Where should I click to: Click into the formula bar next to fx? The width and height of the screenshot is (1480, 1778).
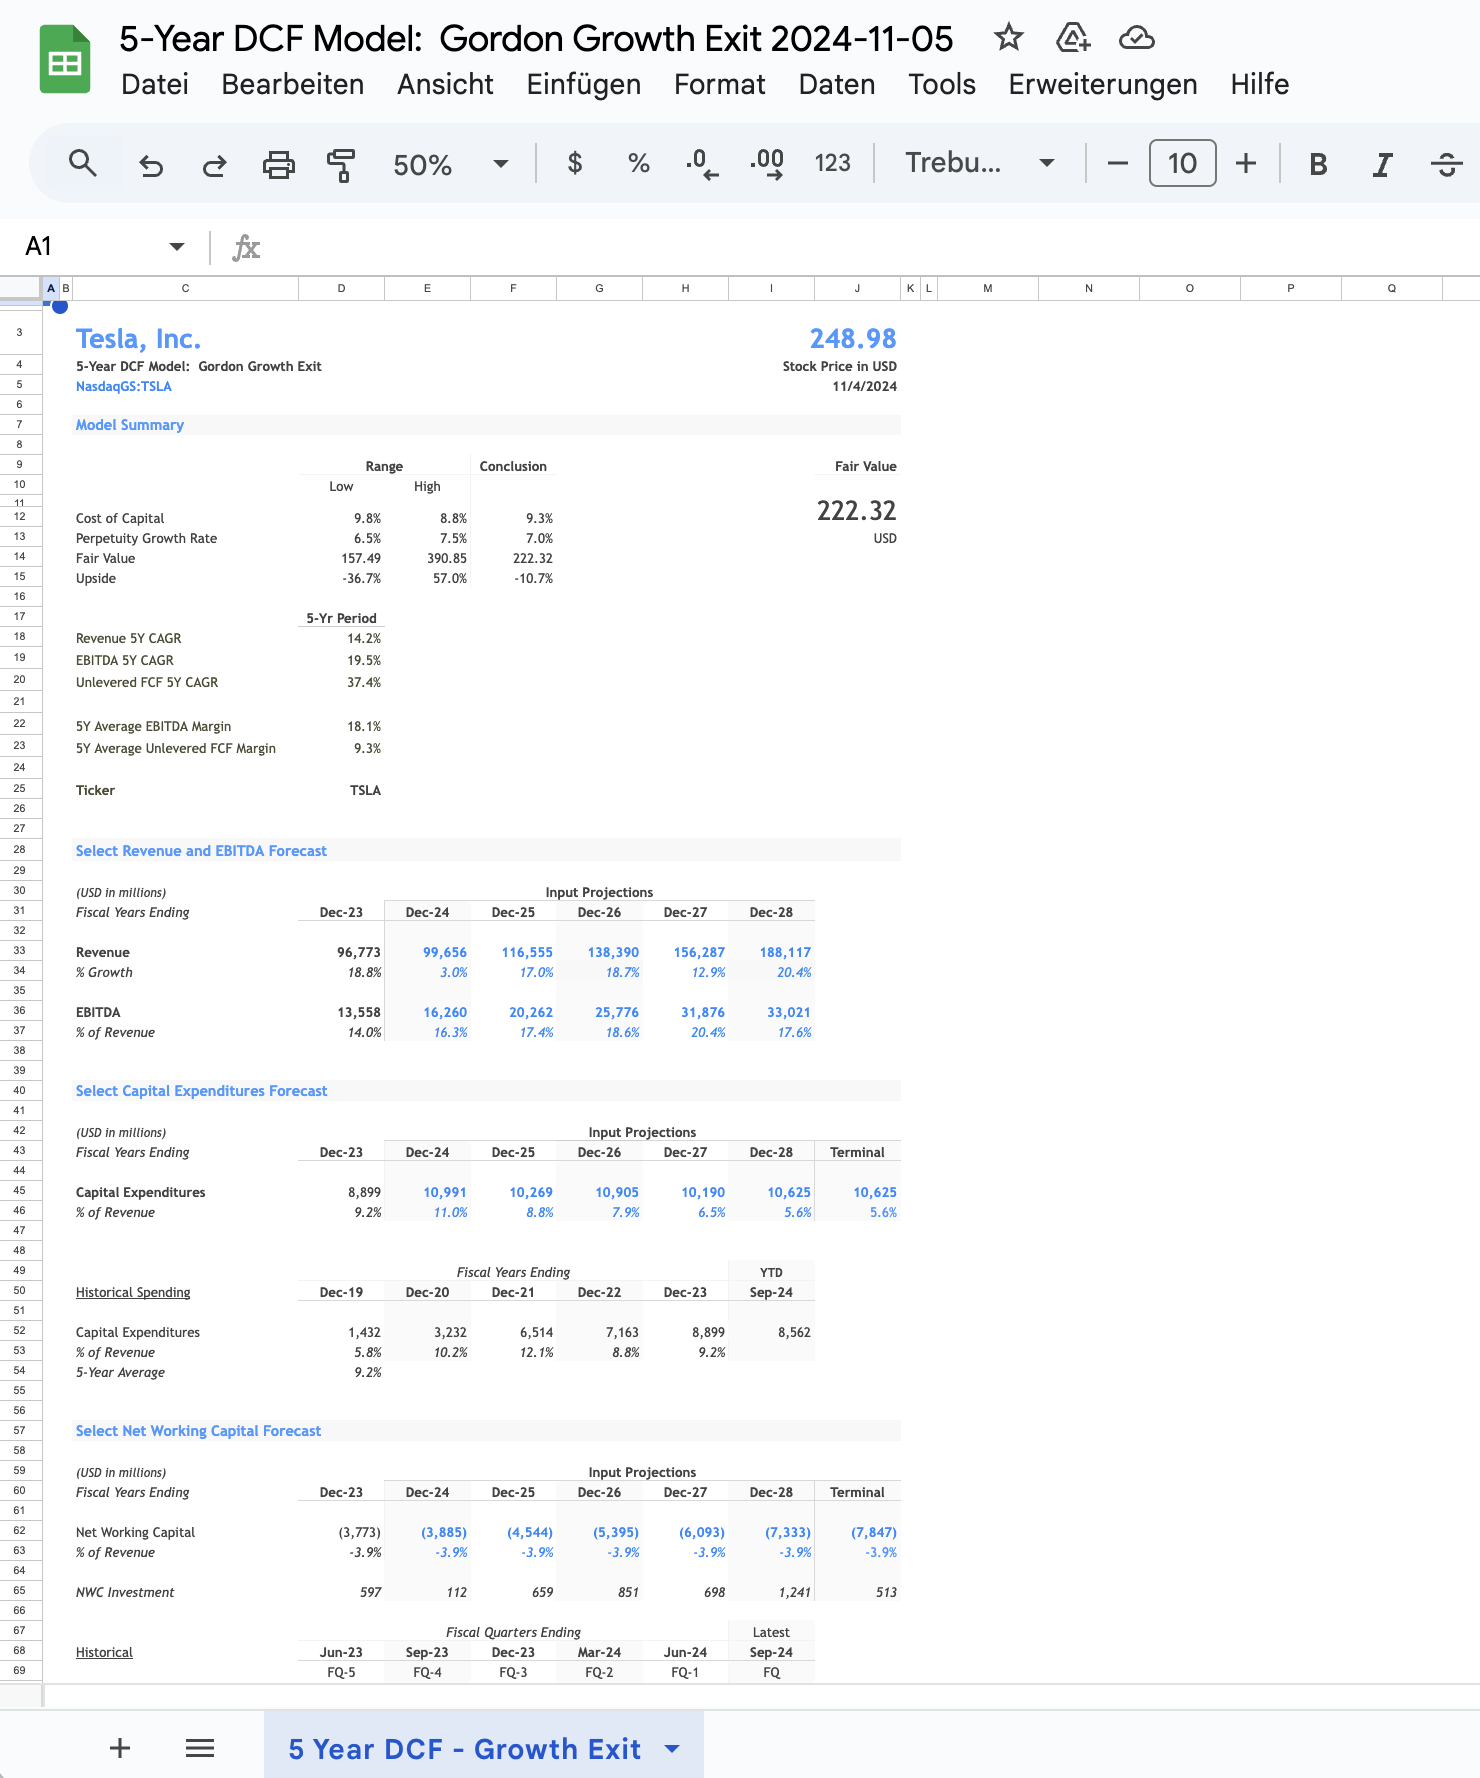point(870,246)
